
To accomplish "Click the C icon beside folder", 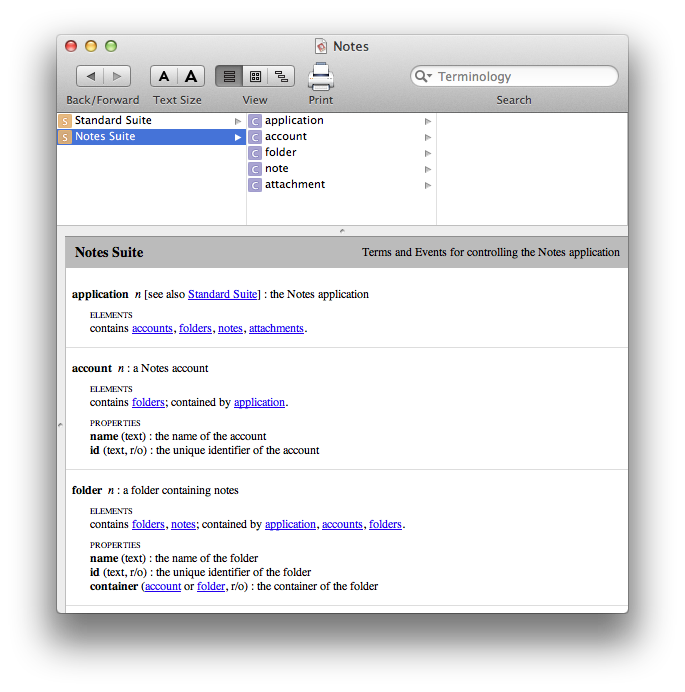I will tap(255, 153).
